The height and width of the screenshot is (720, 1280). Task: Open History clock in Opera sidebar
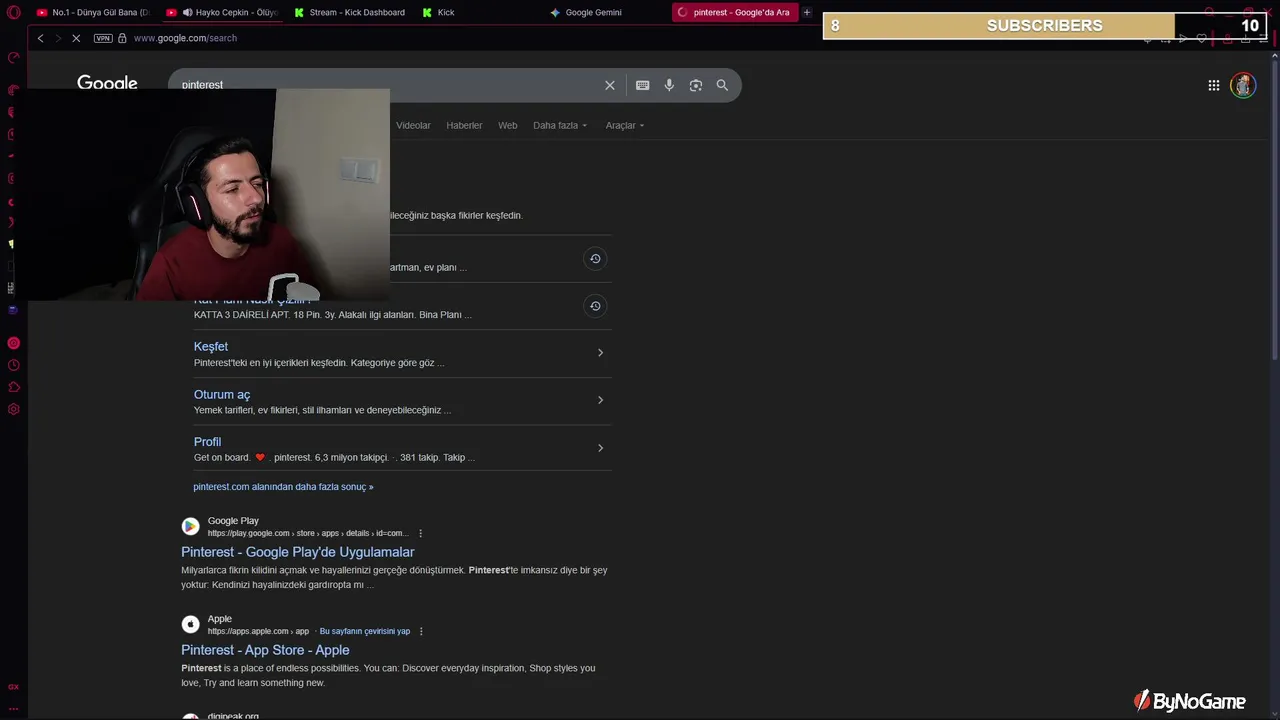pyautogui.click(x=13, y=365)
